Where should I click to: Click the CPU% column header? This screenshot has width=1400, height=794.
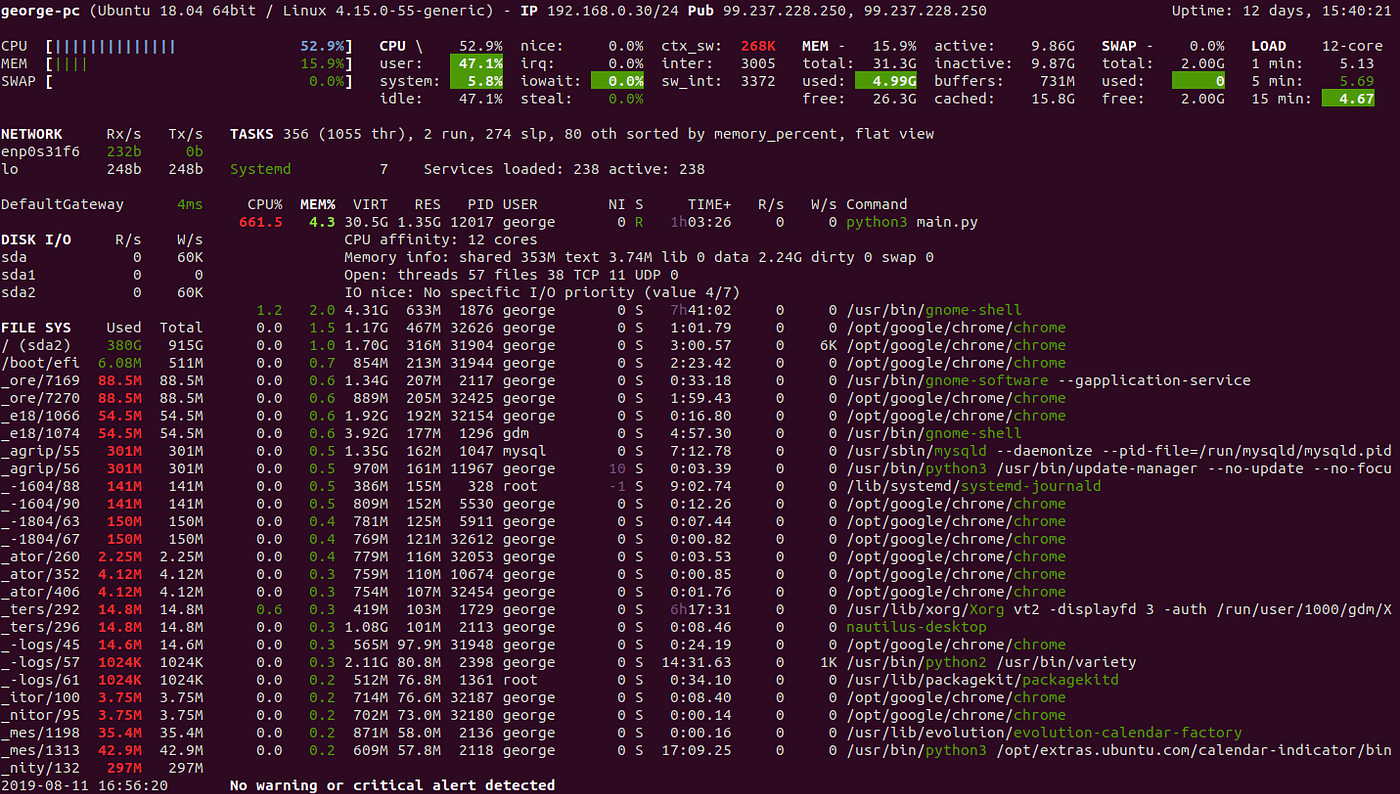point(265,204)
